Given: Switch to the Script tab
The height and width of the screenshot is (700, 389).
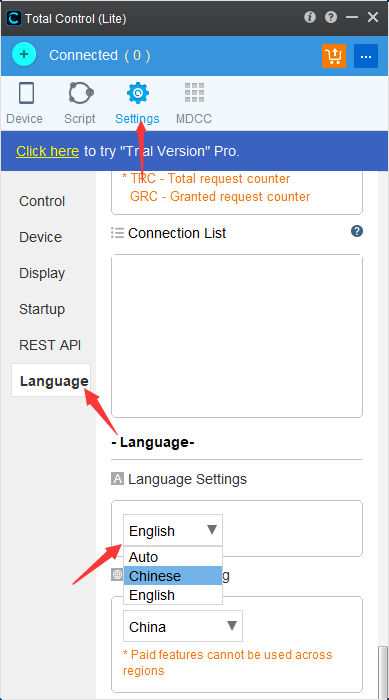Looking at the screenshot, I should (80, 103).
